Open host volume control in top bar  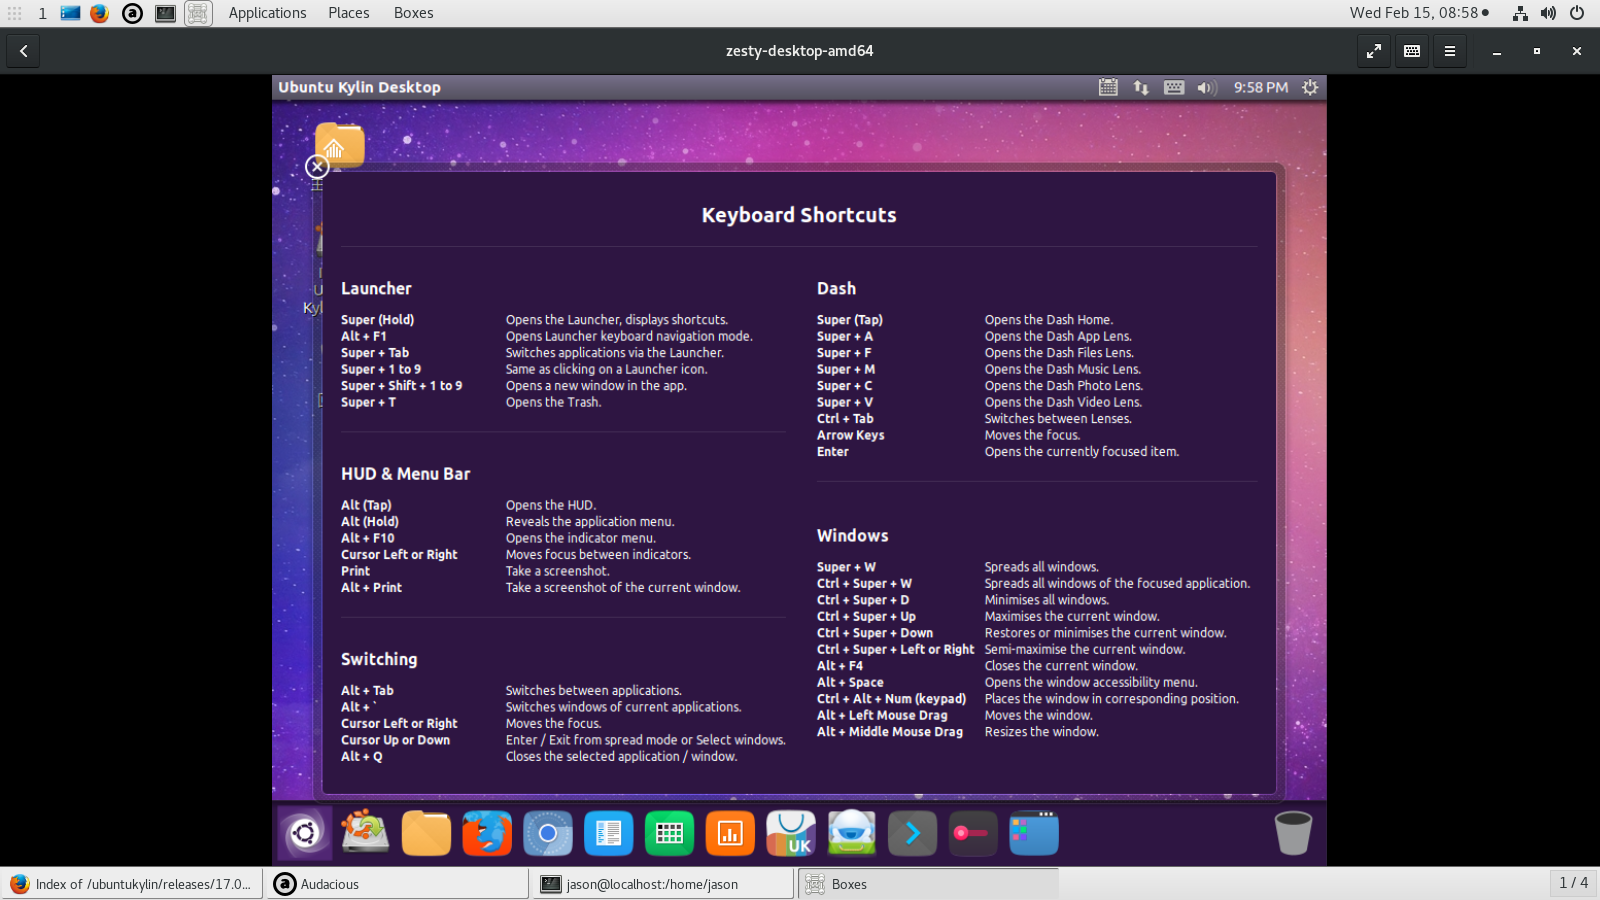pos(1548,13)
